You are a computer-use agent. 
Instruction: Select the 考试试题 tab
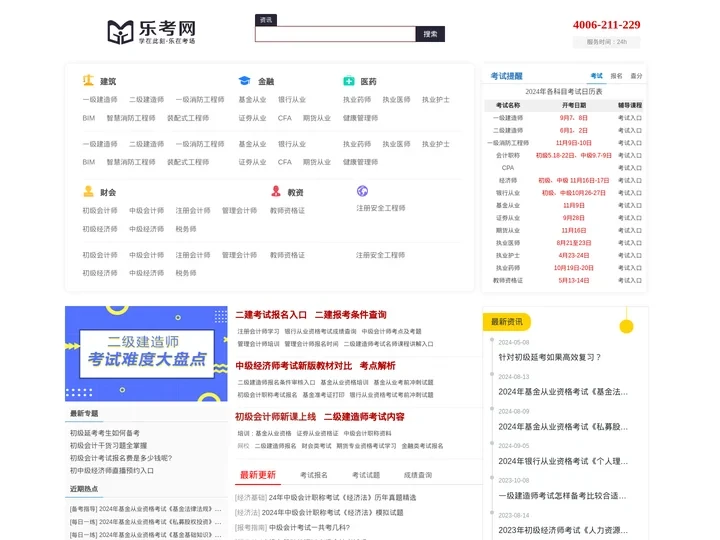coord(366,475)
